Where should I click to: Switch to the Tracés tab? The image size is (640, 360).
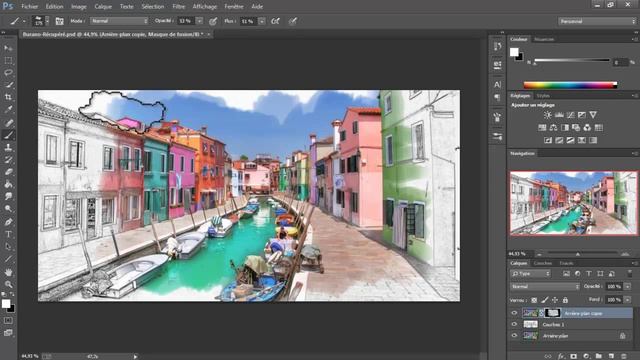pyautogui.click(x=566, y=263)
